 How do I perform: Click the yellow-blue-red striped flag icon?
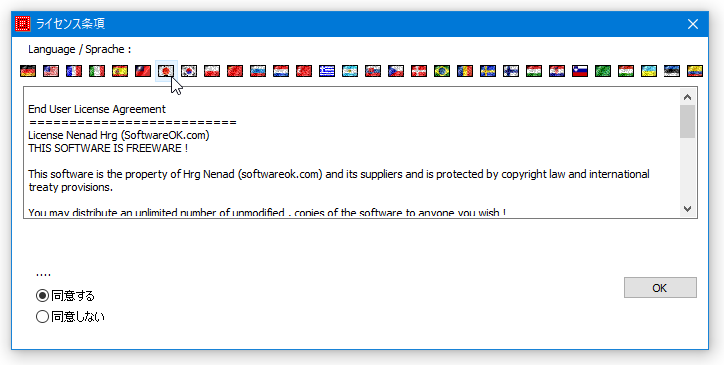pyautogui.click(x=695, y=71)
